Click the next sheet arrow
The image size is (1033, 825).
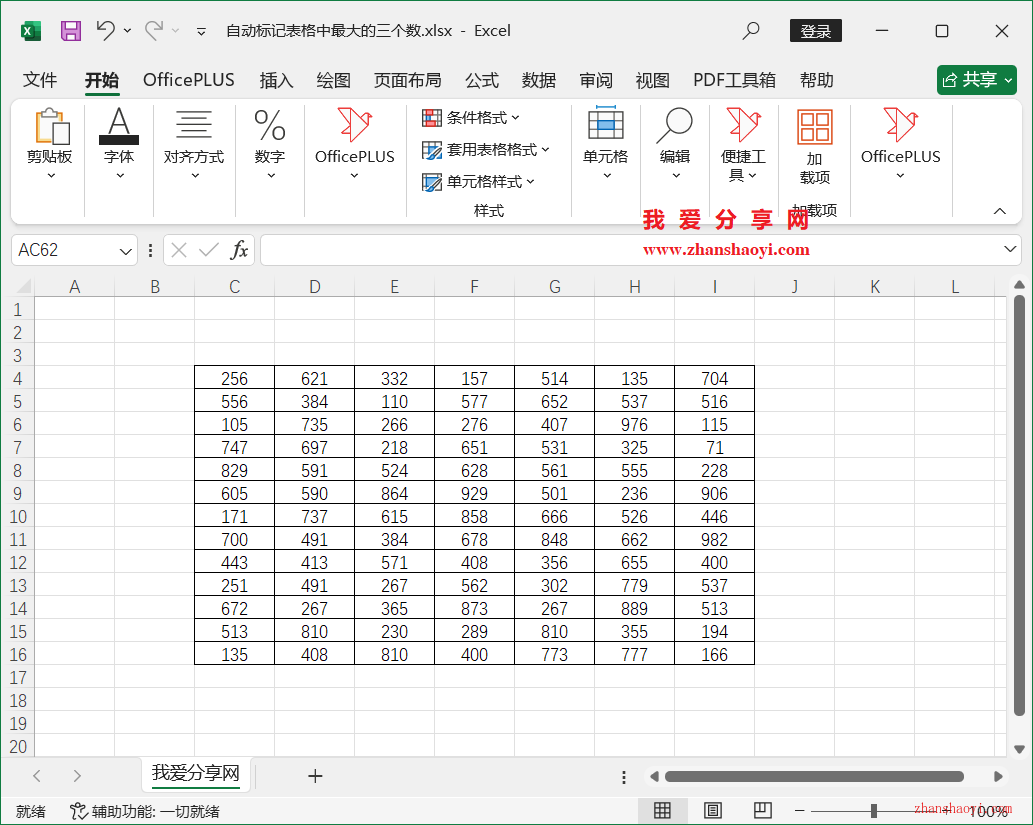(77, 776)
